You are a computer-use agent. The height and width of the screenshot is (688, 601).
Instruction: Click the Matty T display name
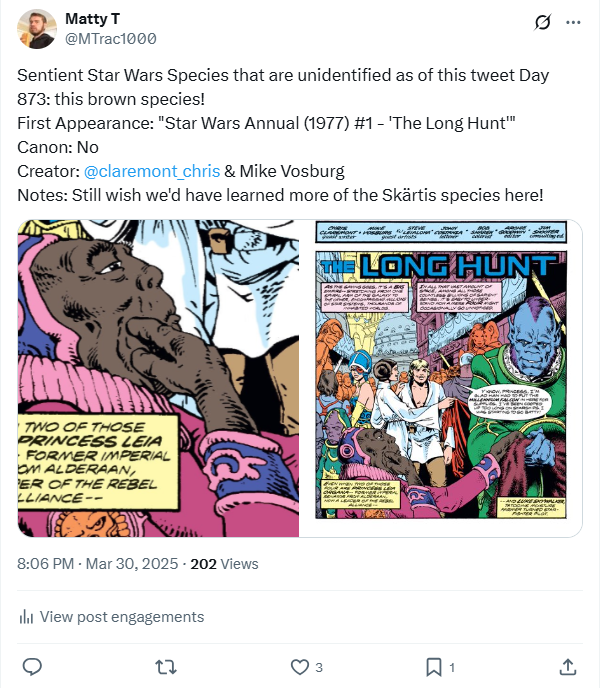click(x=93, y=19)
